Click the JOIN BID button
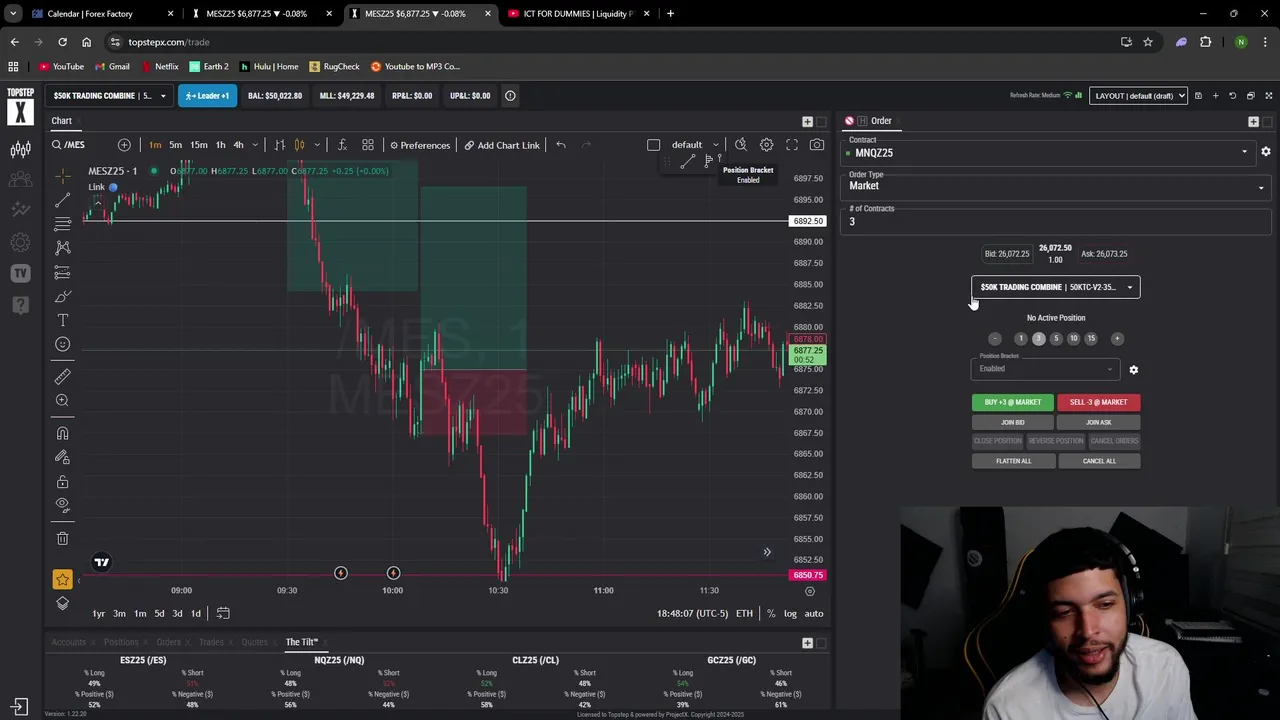The width and height of the screenshot is (1280, 720). [1013, 422]
